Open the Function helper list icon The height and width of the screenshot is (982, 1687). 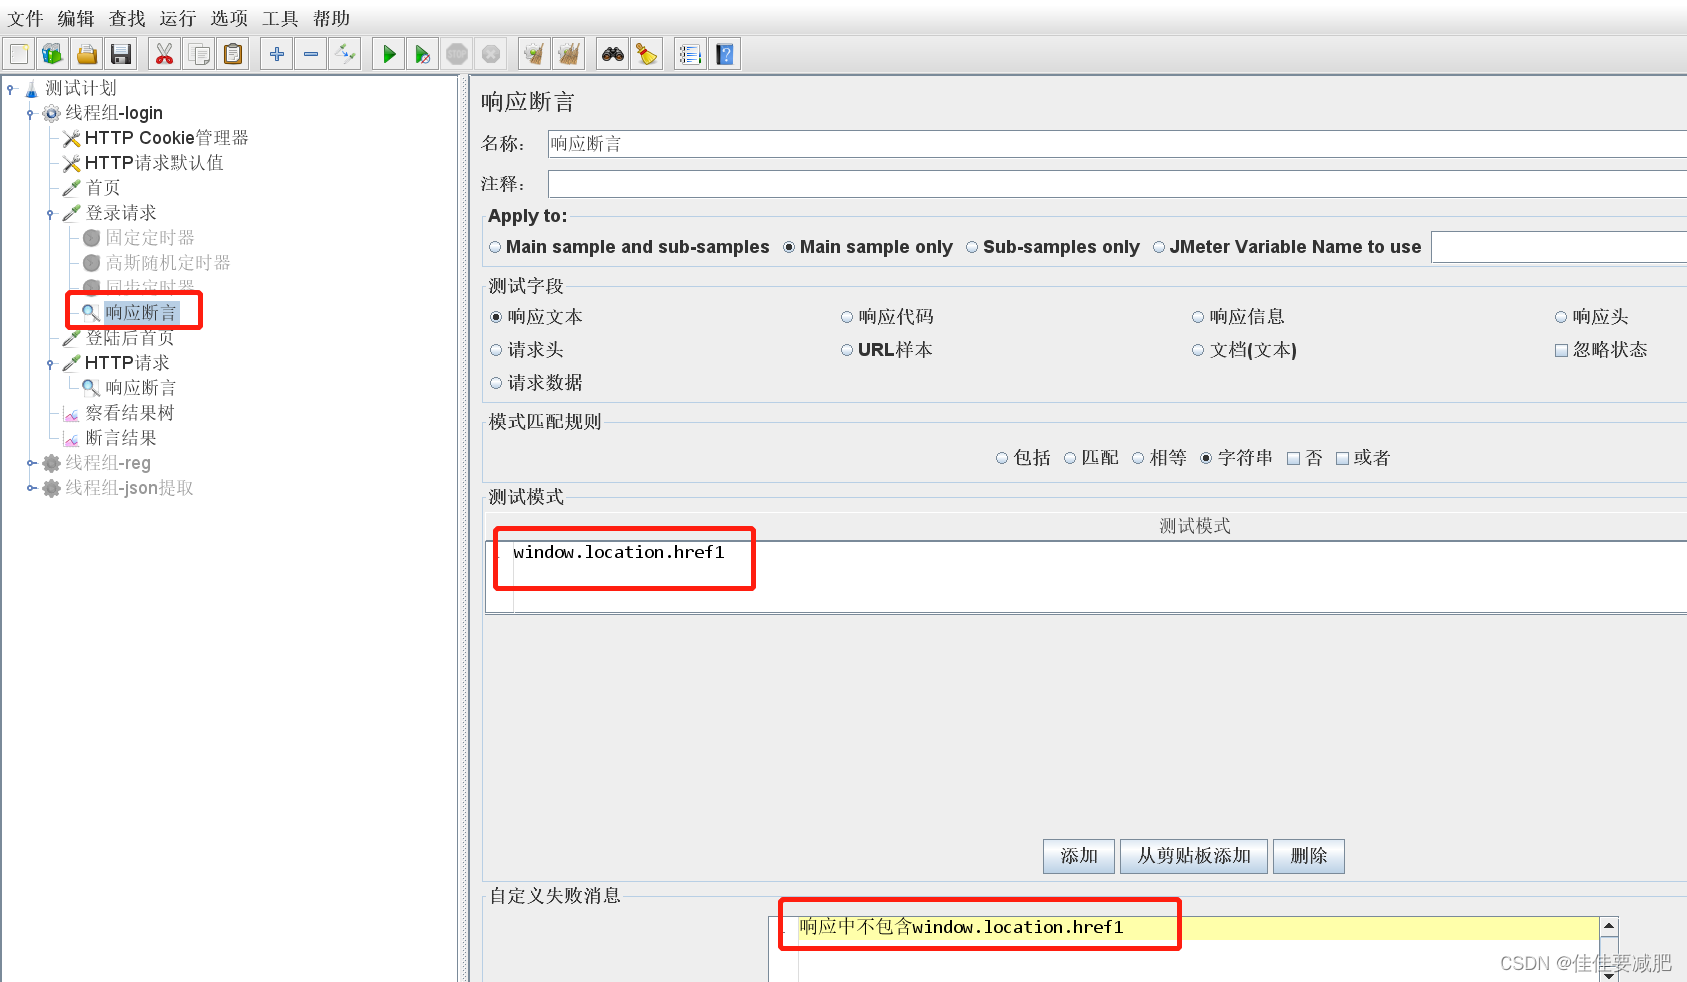[x=690, y=54]
